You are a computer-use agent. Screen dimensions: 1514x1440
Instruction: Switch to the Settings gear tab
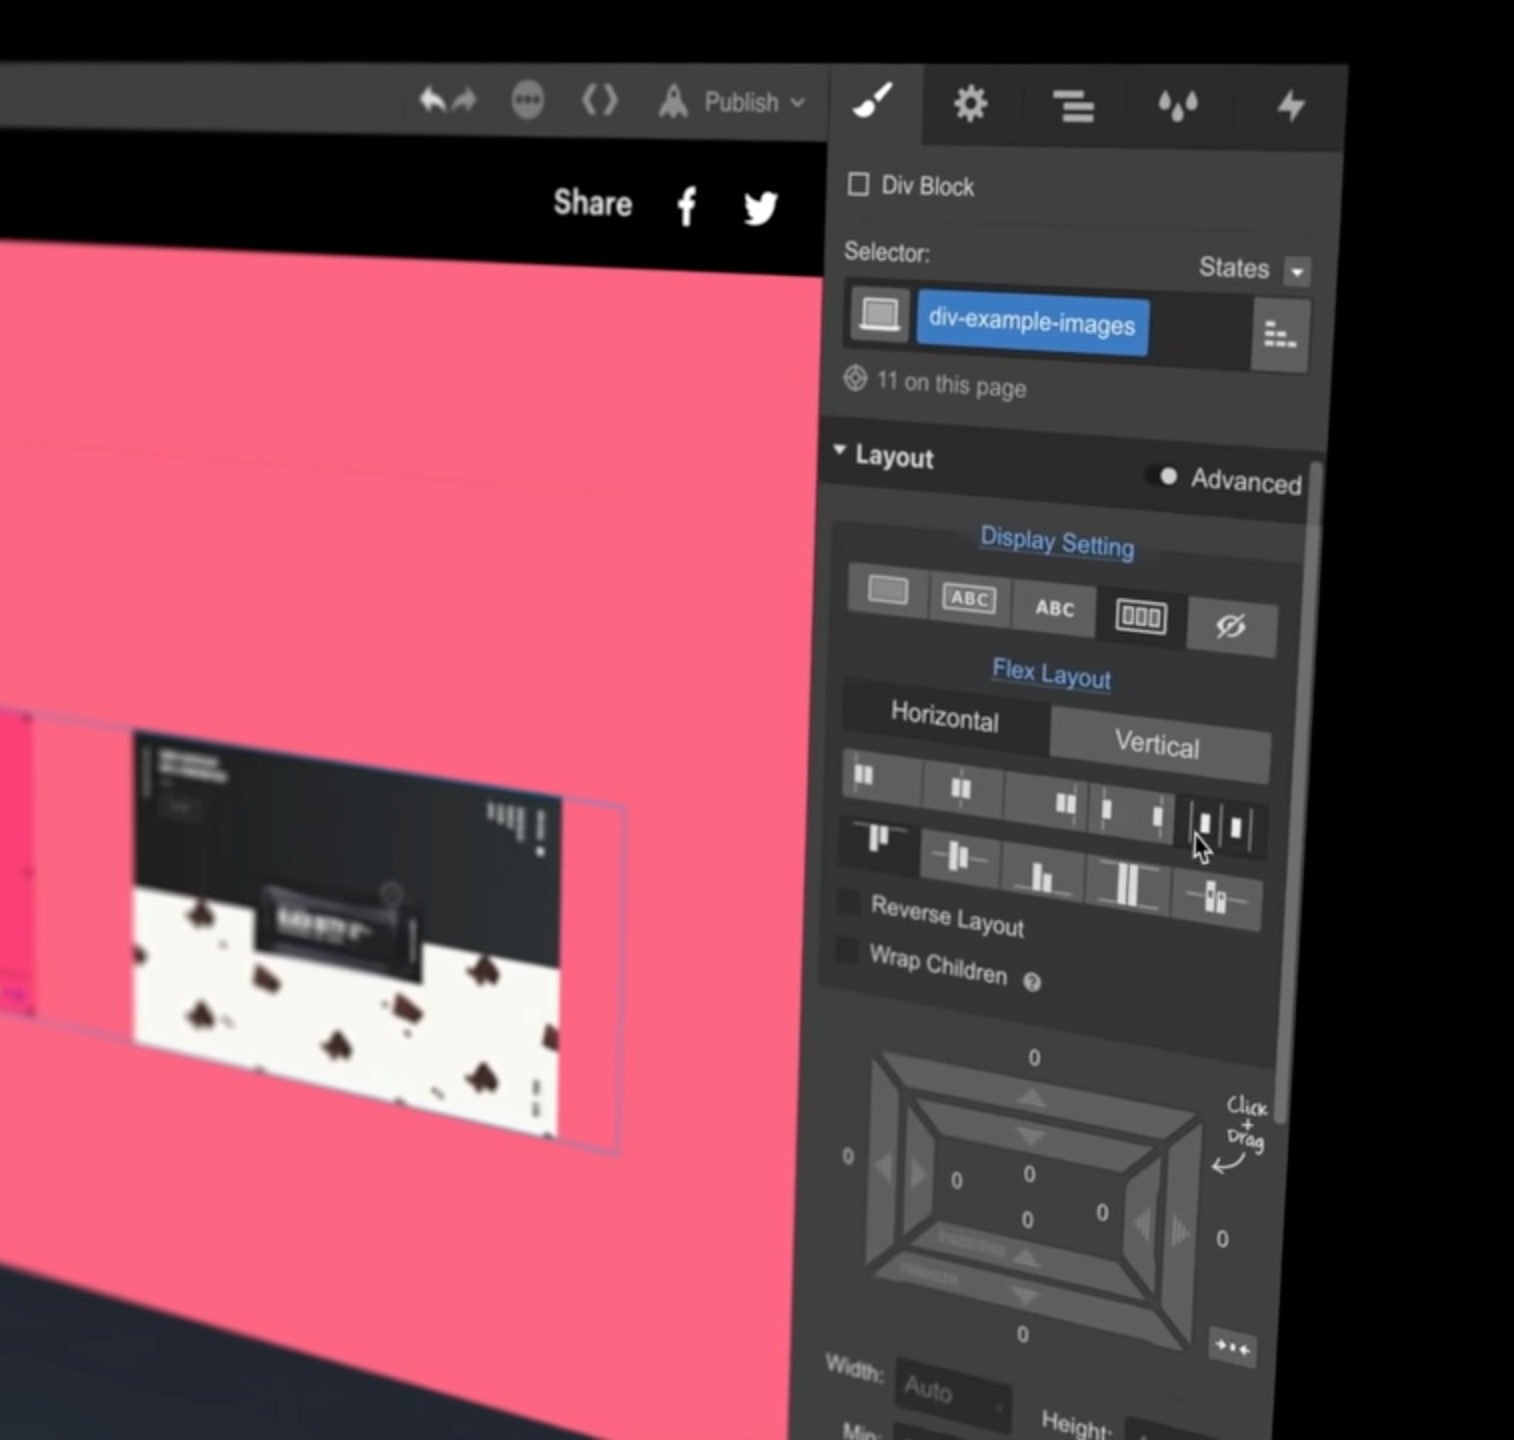click(x=970, y=104)
